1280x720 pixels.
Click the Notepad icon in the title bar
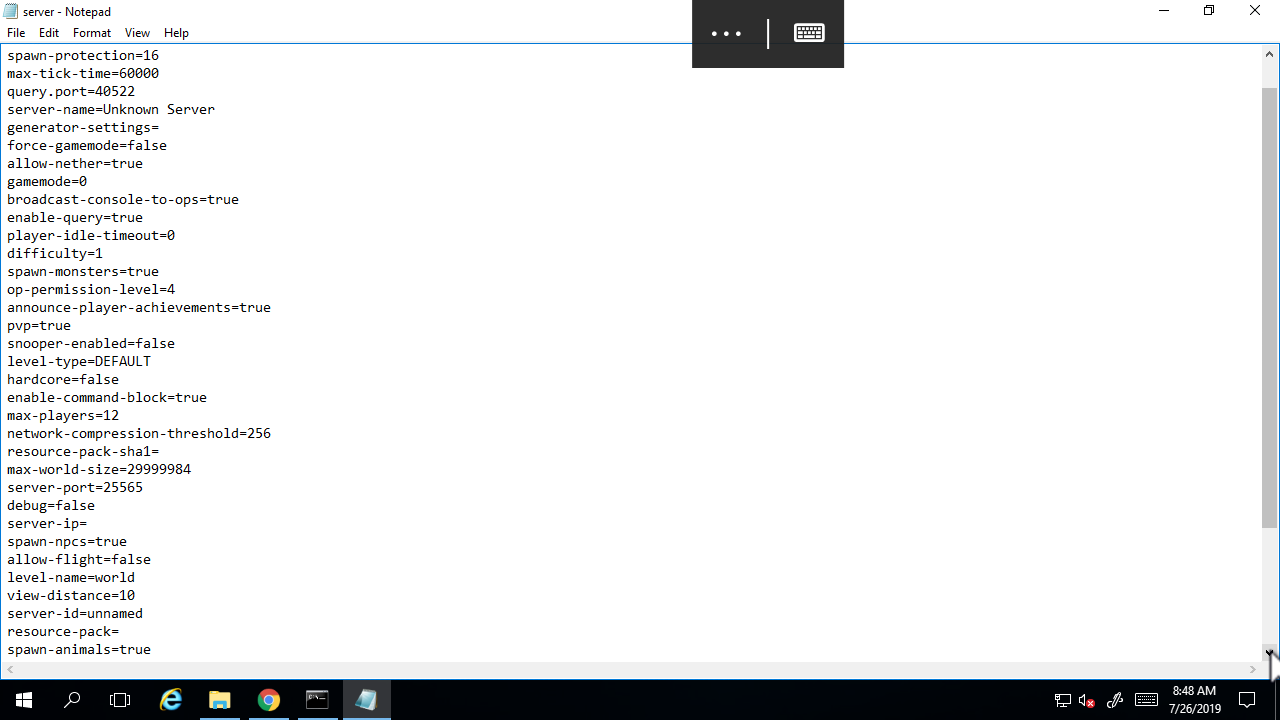click(10, 11)
